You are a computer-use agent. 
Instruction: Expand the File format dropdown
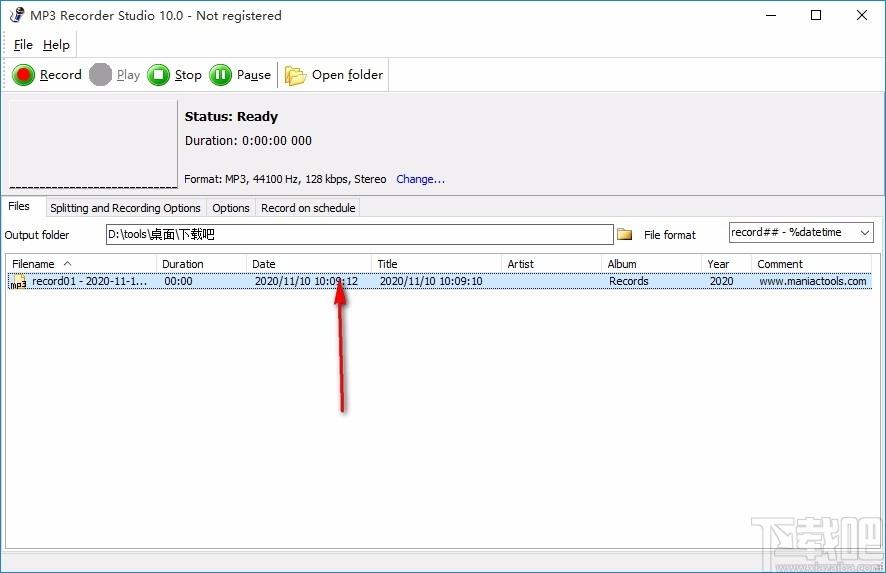865,232
